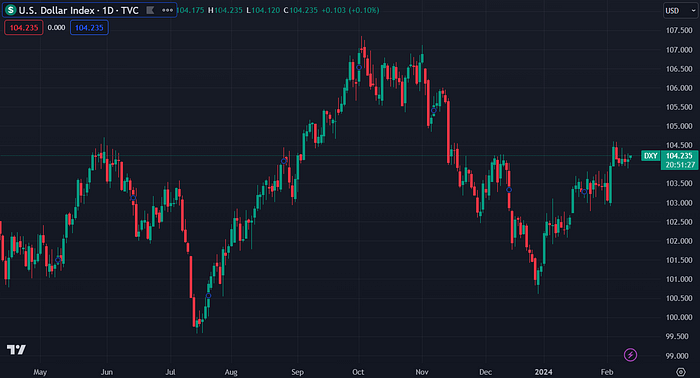This screenshot has height=378, width=700.
Task: Click the May label on time axis
Action: pyautogui.click(x=40, y=372)
